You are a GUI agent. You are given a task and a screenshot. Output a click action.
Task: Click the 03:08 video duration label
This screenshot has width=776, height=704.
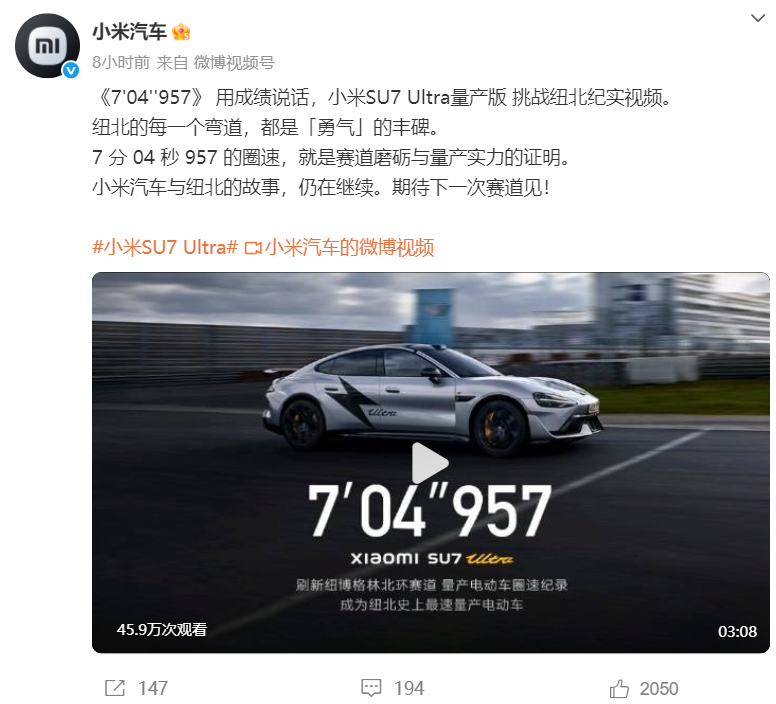(737, 631)
